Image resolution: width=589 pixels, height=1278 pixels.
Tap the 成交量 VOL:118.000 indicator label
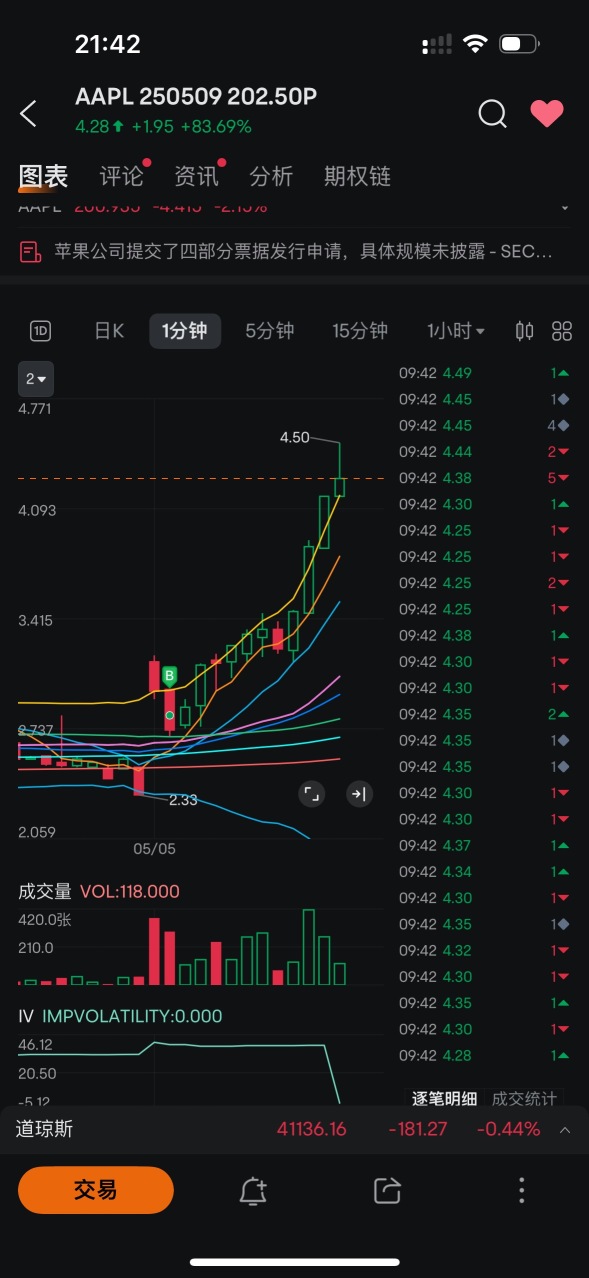(x=99, y=891)
